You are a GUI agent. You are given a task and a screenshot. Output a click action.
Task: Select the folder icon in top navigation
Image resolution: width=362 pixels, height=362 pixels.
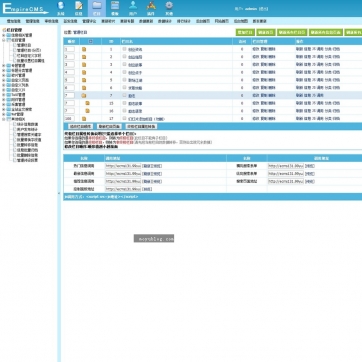97,5
